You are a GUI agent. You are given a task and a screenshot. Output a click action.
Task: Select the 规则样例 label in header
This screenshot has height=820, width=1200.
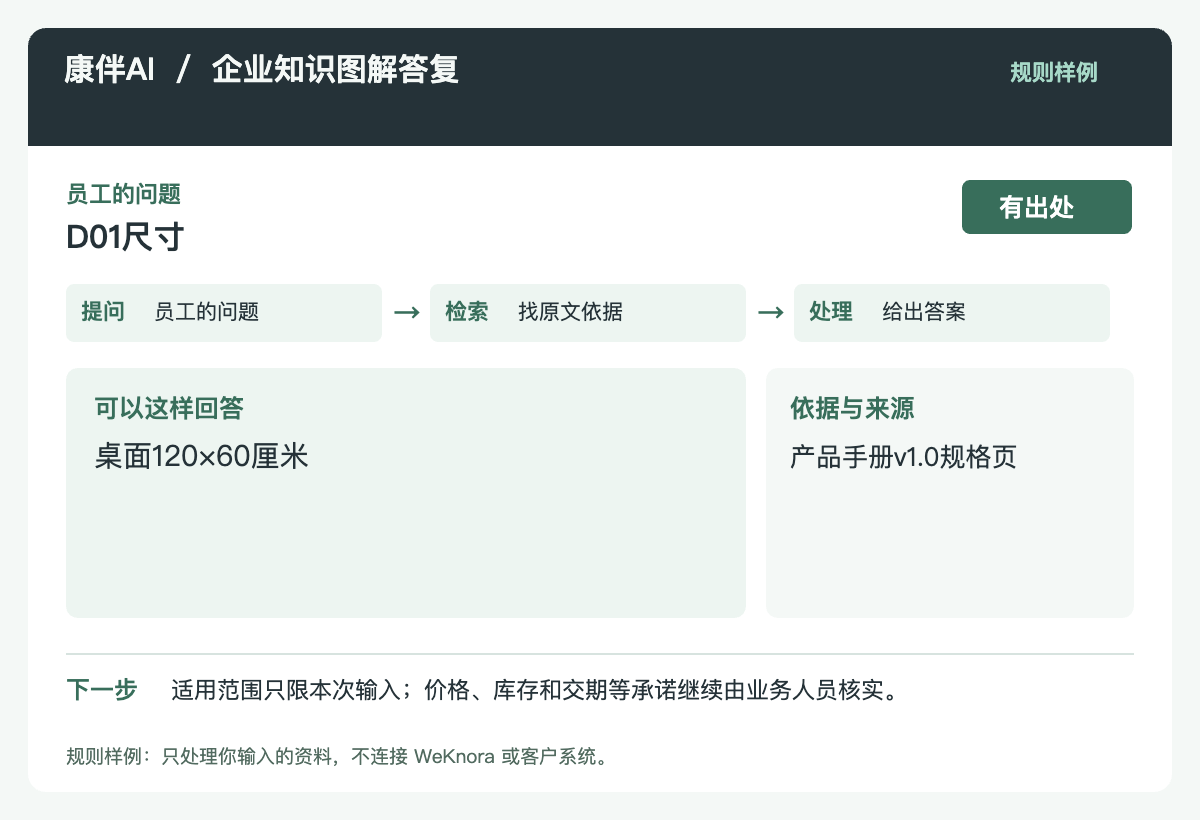tap(1053, 73)
